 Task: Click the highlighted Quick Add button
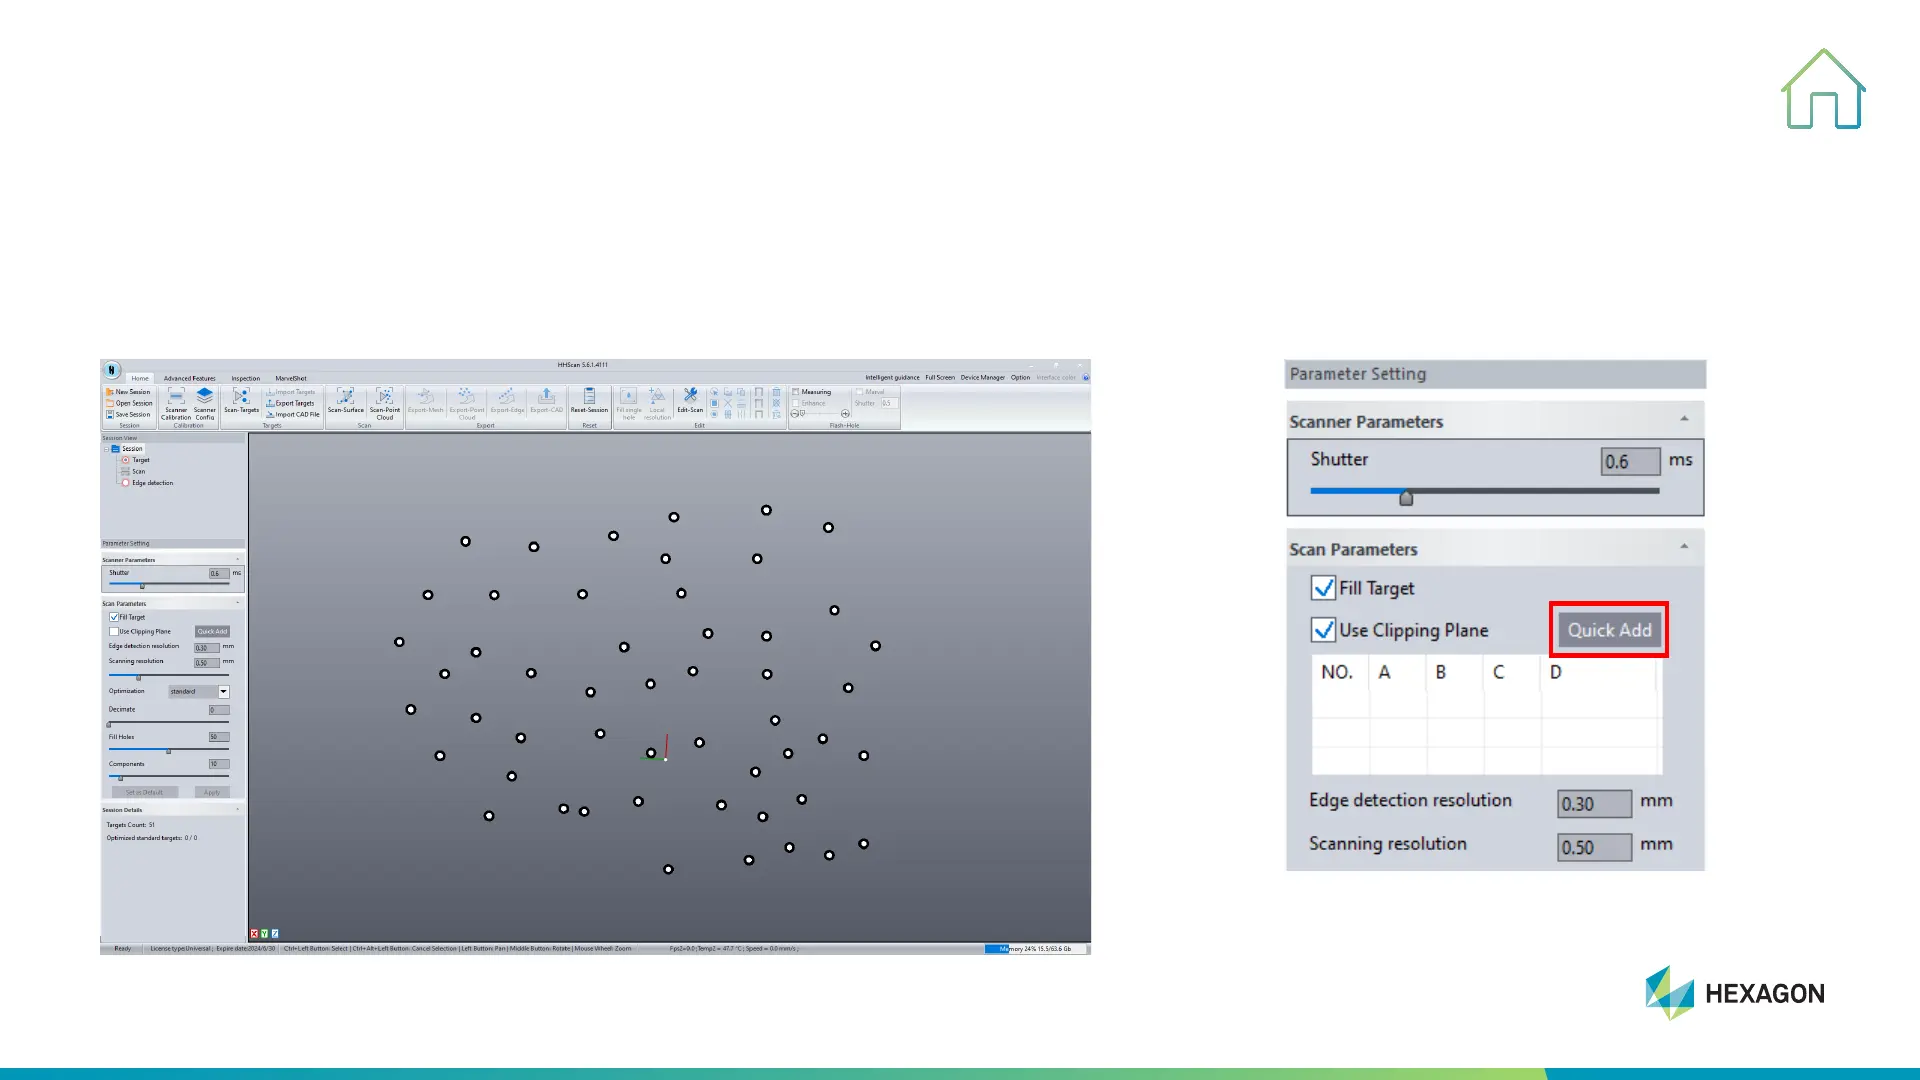click(x=1608, y=630)
